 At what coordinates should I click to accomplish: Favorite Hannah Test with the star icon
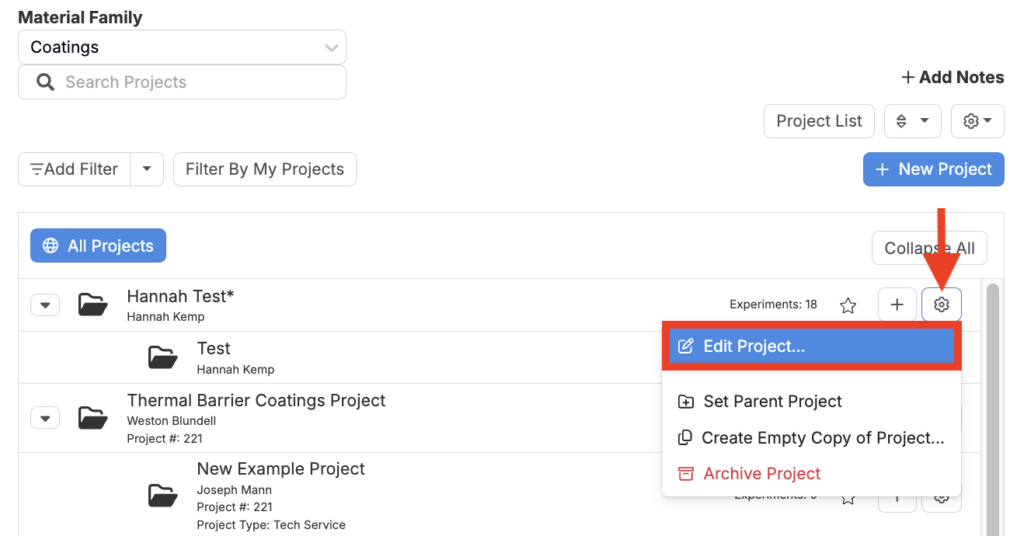848,305
